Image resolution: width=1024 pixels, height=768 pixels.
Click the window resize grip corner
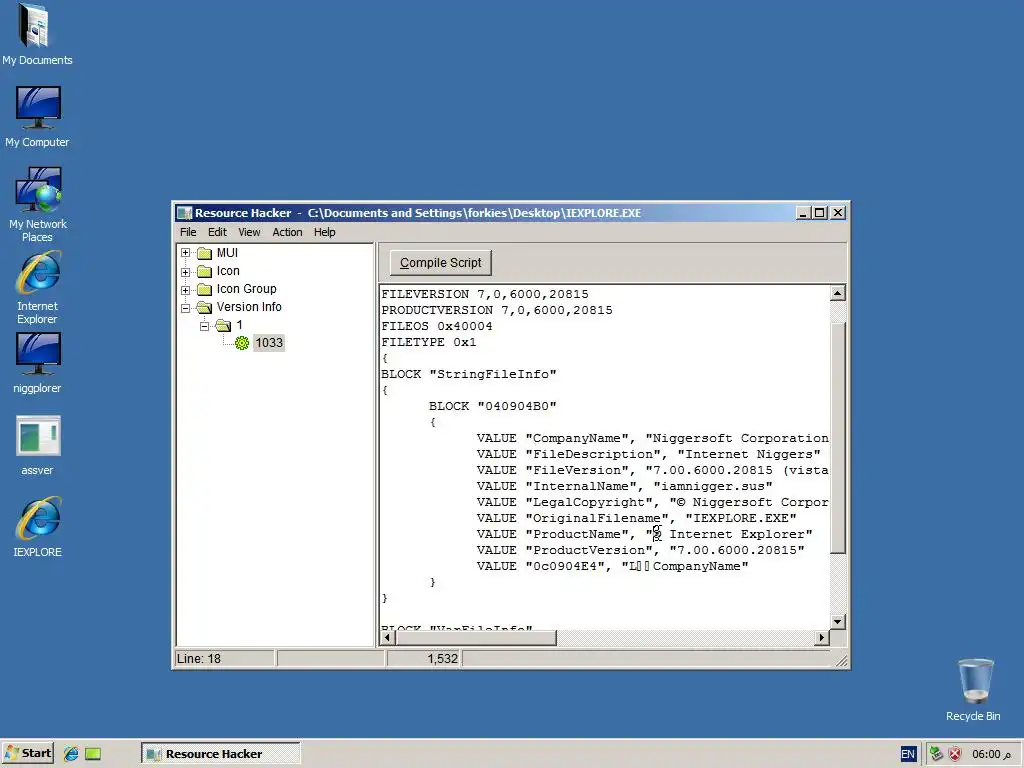[842, 661]
